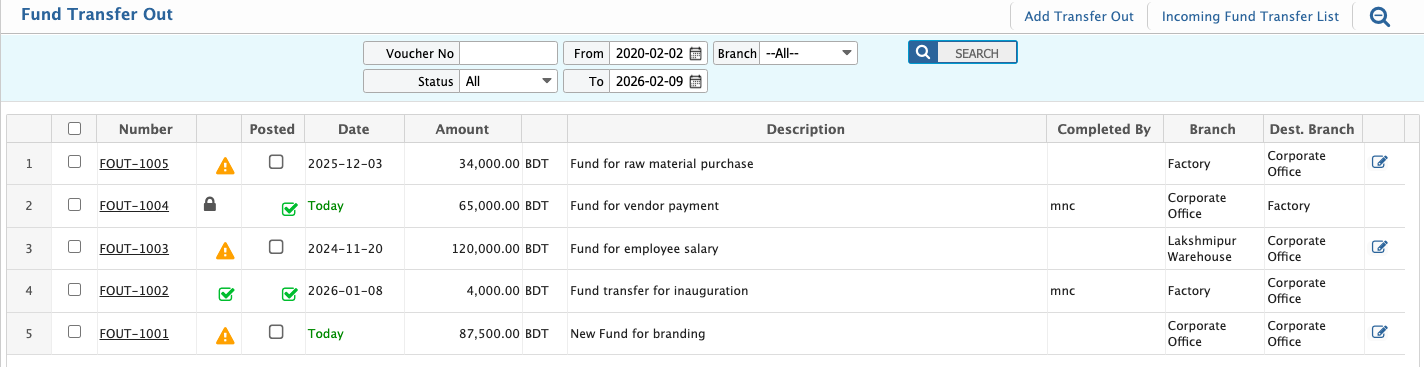Click the green status check for FOUT-1002

pos(226,293)
